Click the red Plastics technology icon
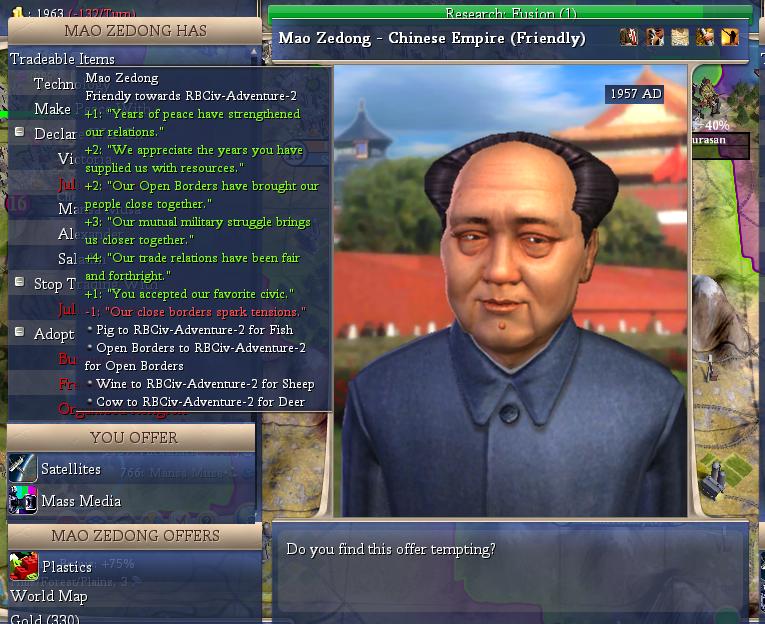 pos(24,566)
